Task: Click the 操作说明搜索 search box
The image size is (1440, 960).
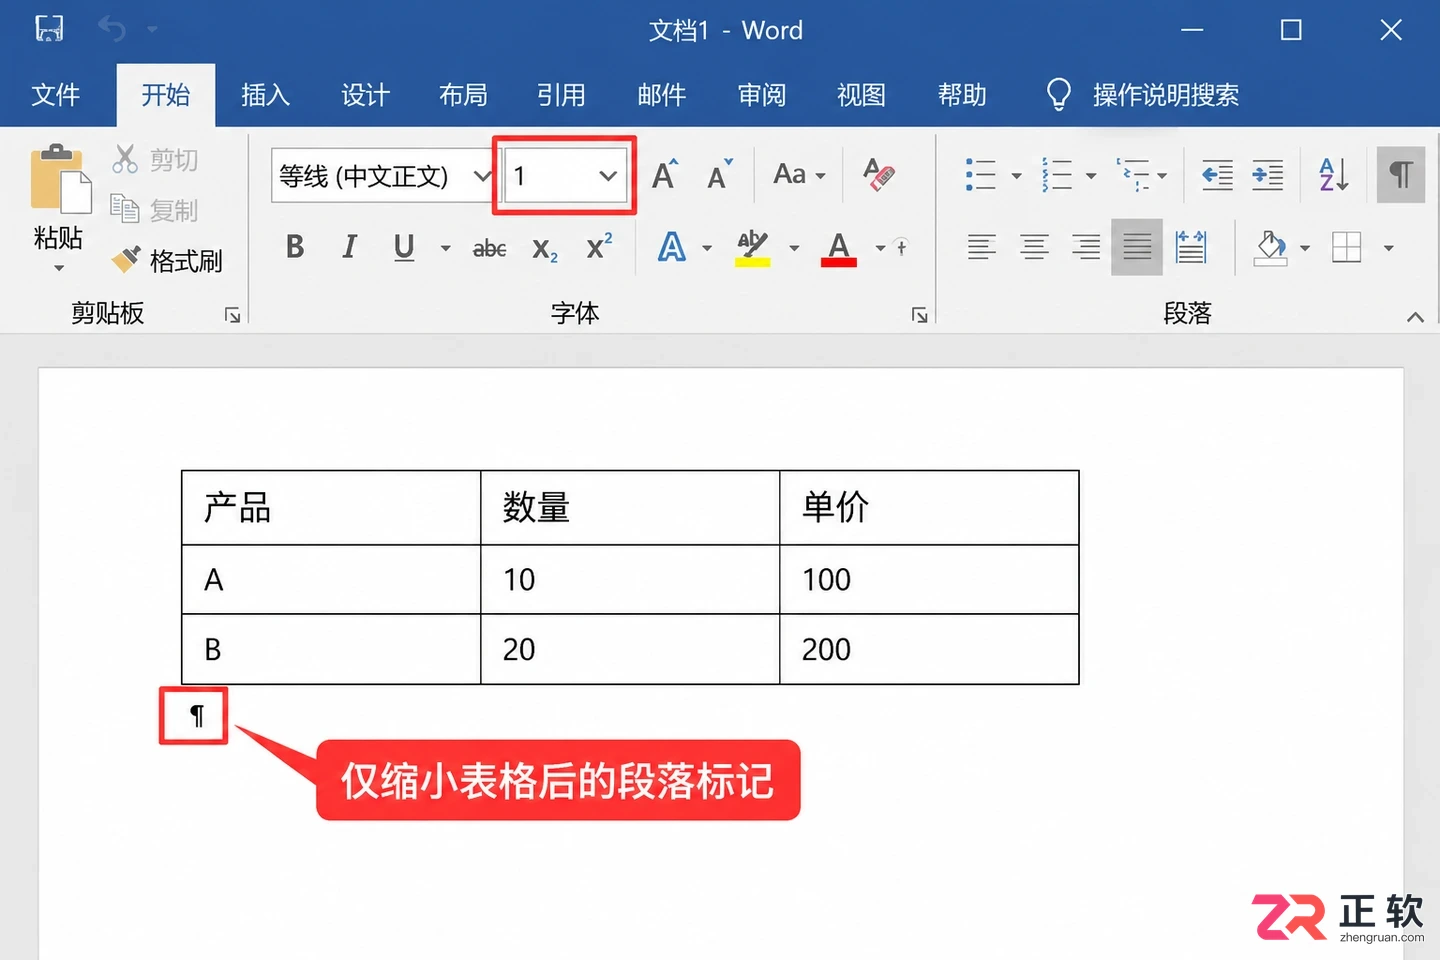Action: (1143, 95)
